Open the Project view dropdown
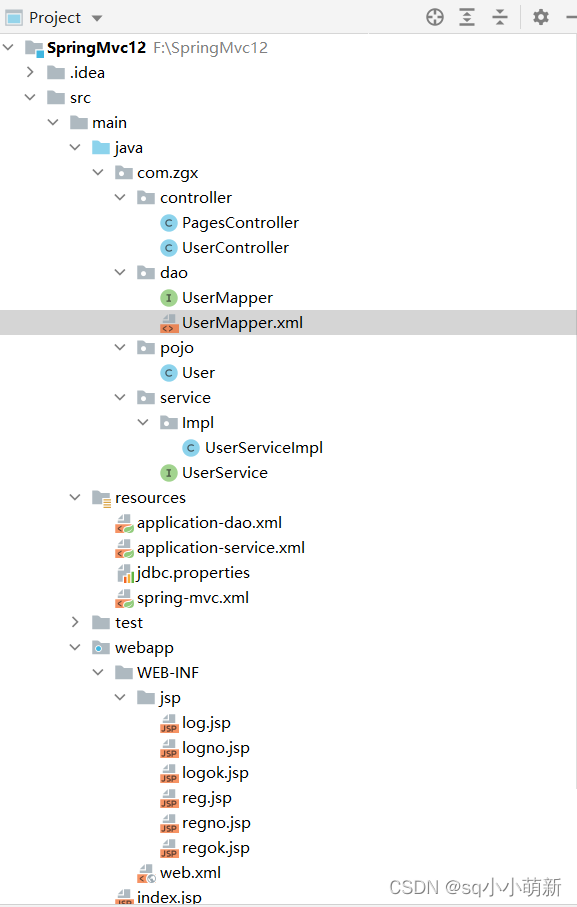 (x=97, y=18)
